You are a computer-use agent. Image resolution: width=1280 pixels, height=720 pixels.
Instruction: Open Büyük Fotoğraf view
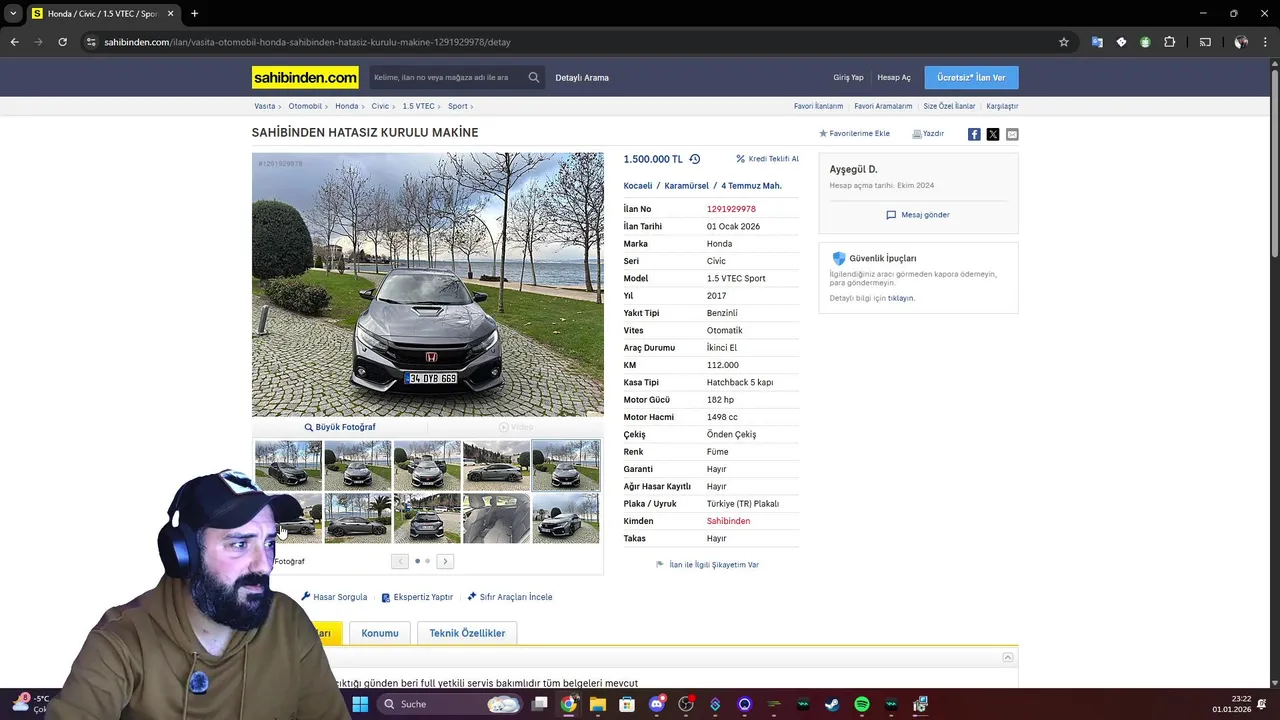340,427
